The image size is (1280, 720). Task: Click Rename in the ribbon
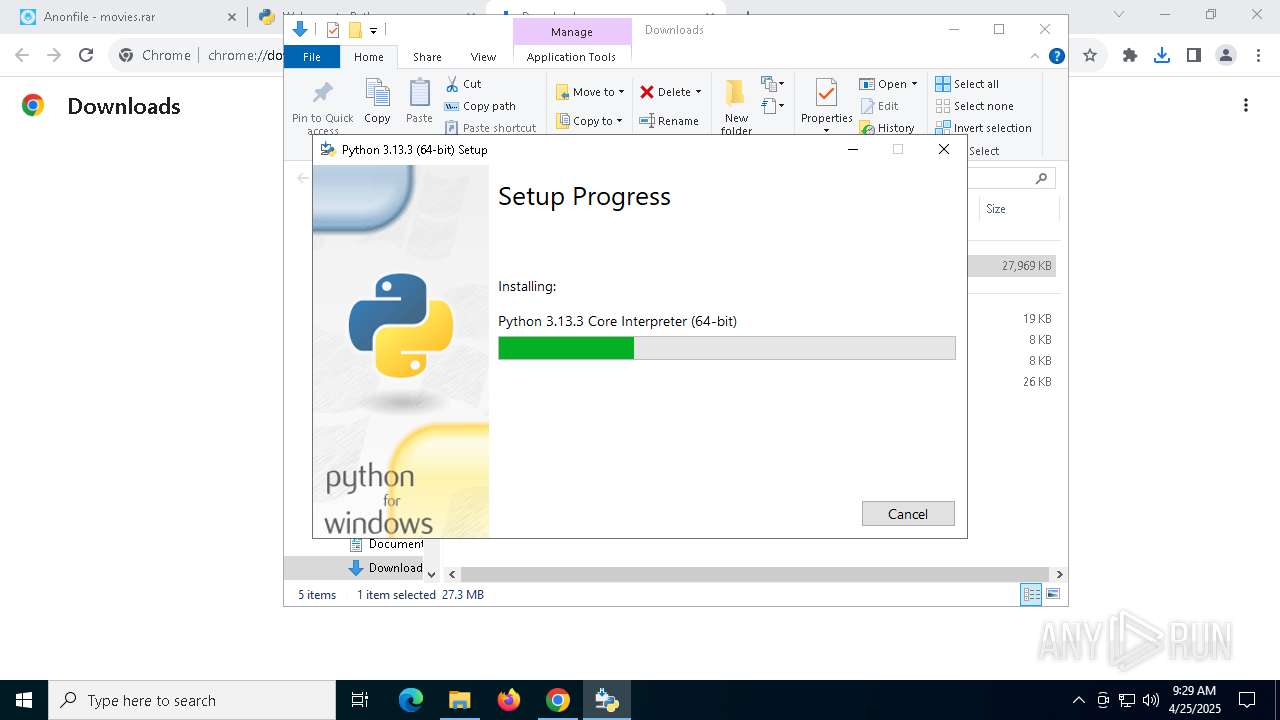(x=669, y=121)
